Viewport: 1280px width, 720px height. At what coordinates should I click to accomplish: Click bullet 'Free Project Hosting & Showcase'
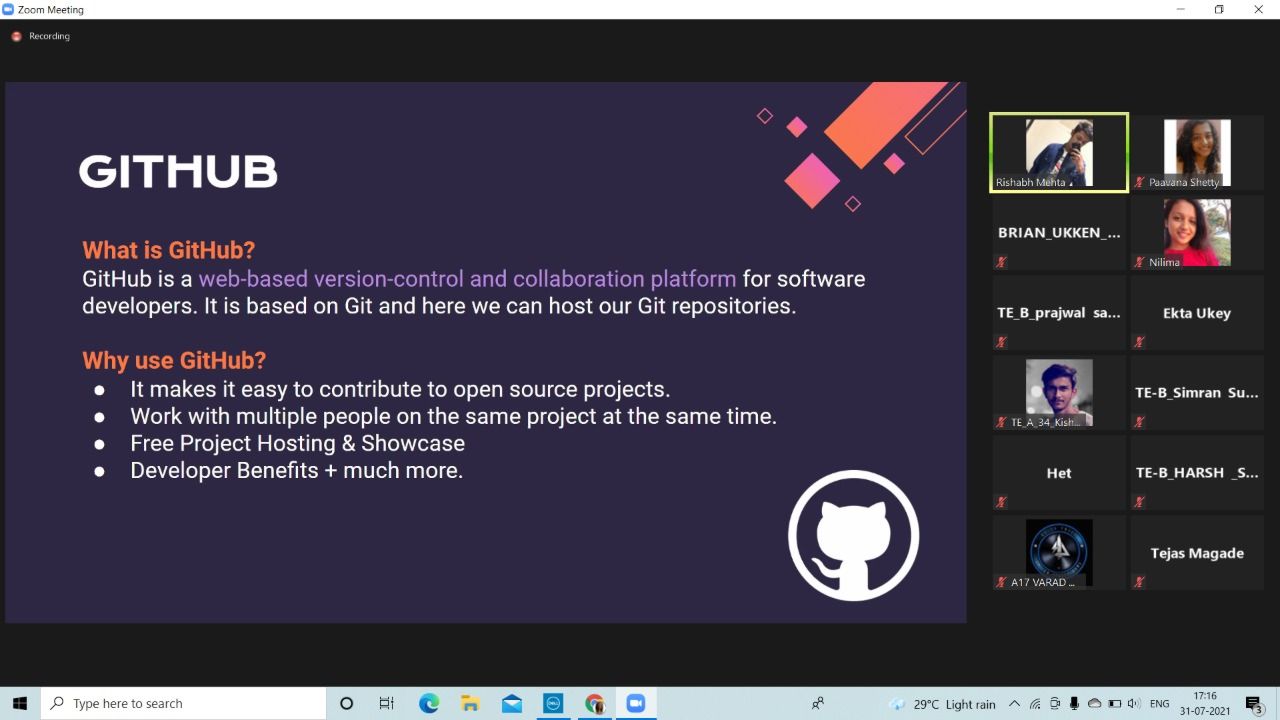click(x=297, y=443)
